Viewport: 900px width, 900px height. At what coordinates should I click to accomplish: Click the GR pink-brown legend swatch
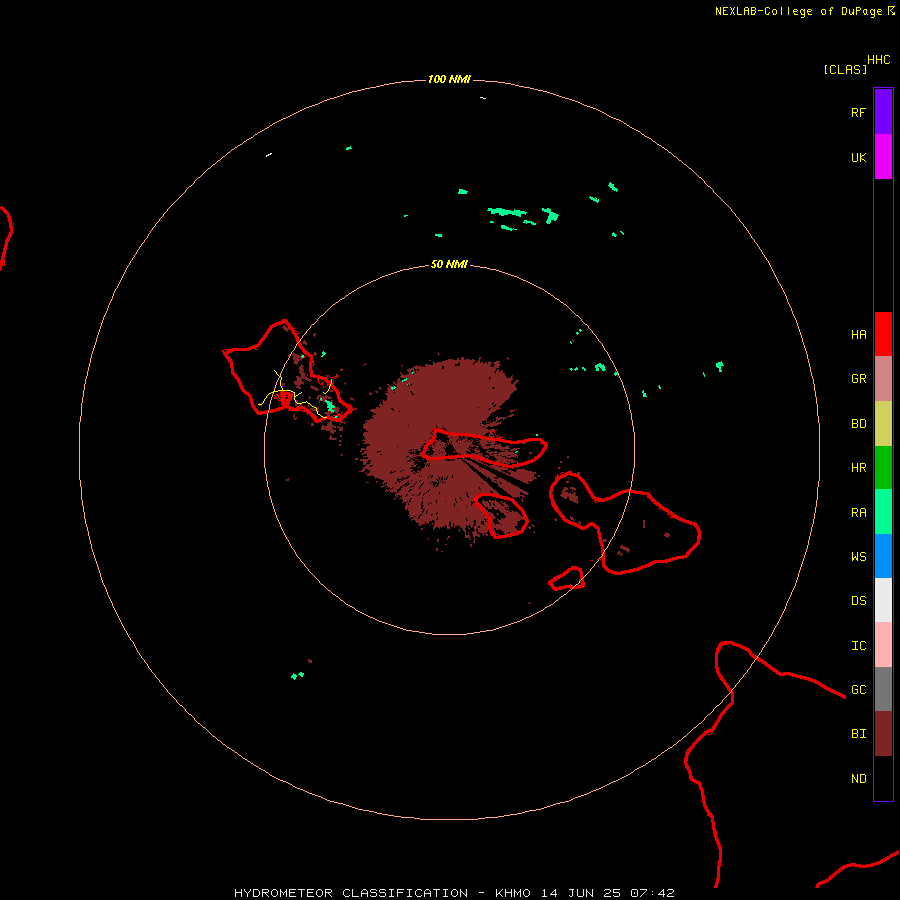click(883, 379)
